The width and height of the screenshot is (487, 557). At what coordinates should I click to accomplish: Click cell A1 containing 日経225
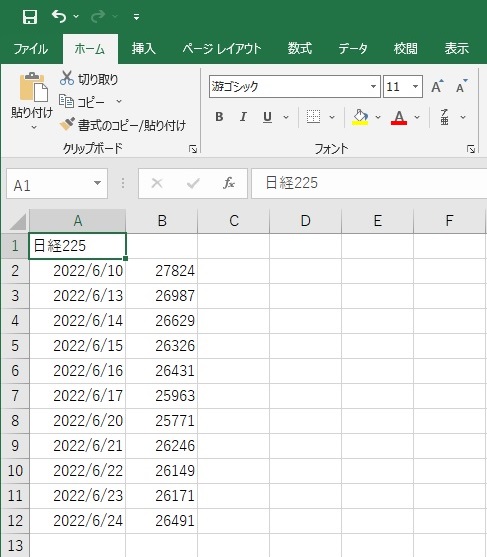(77, 246)
